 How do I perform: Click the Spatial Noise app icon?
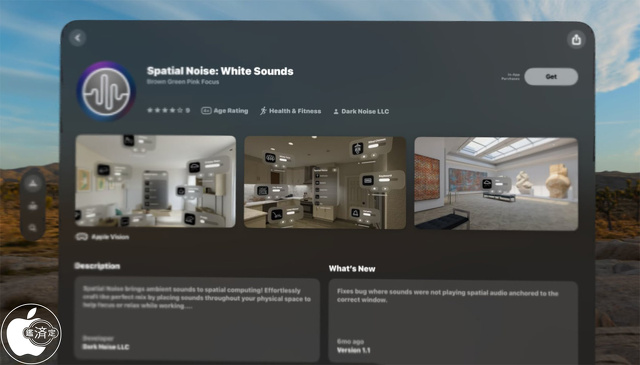[x=106, y=91]
